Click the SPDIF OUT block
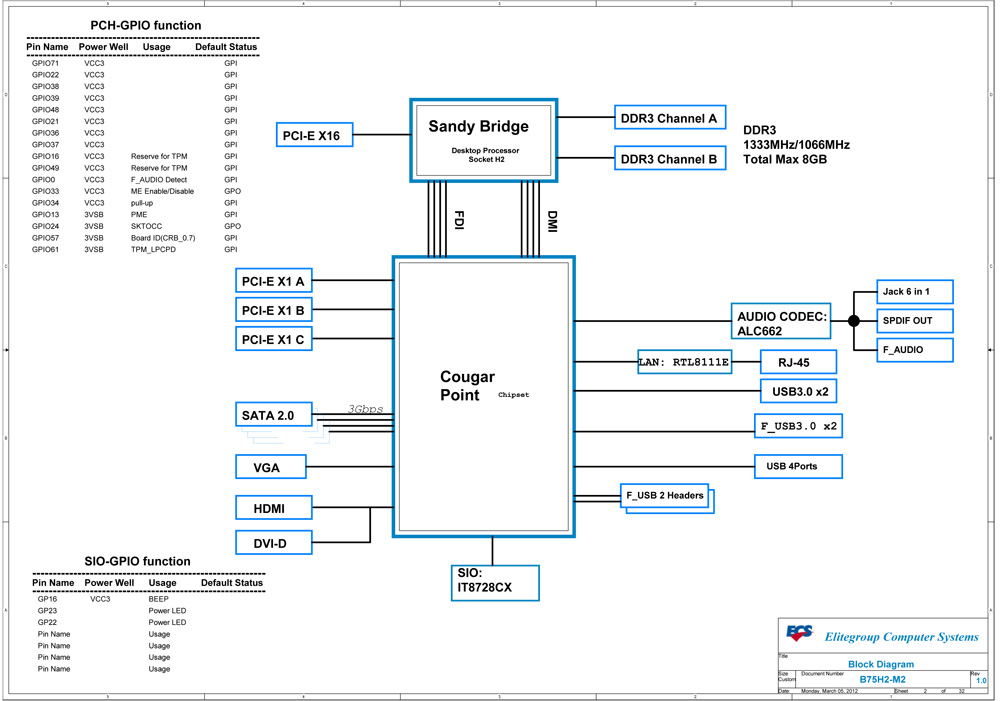This screenshot has height=701, width=1000. [x=915, y=321]
